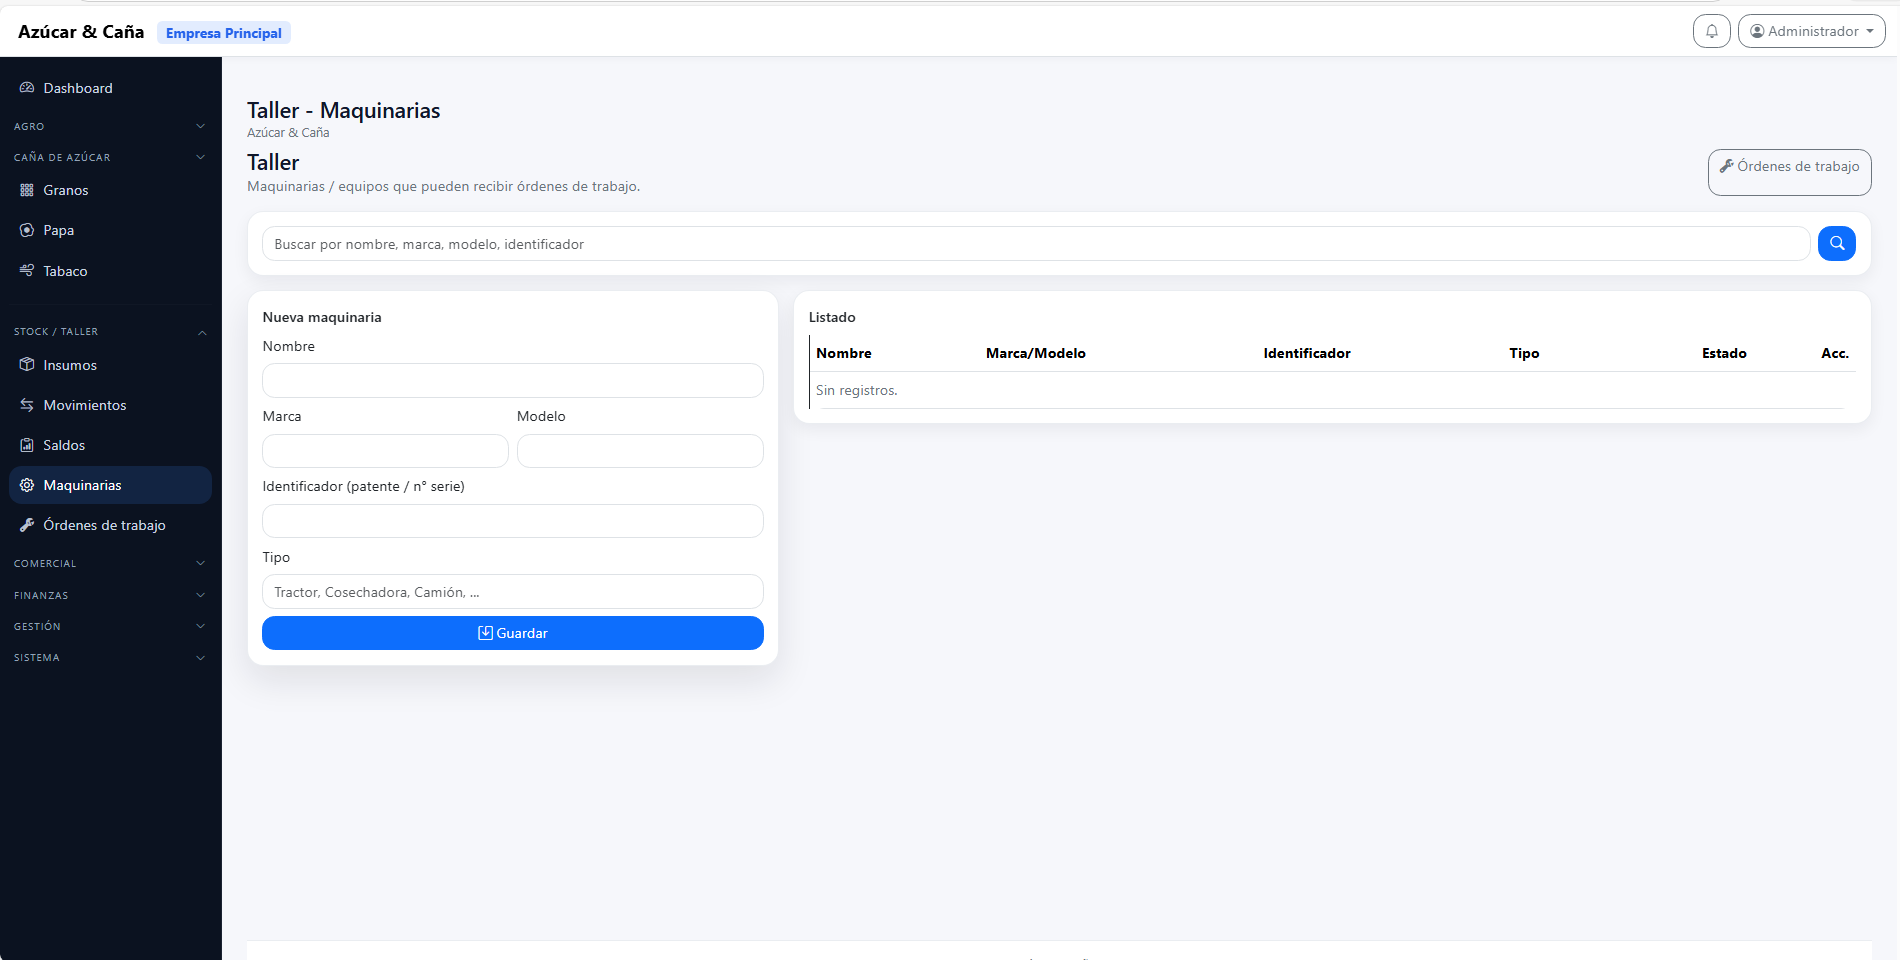Click the notification bell icon
The height and width of the screenshot is (960, 1900).
click(1711, 31)
